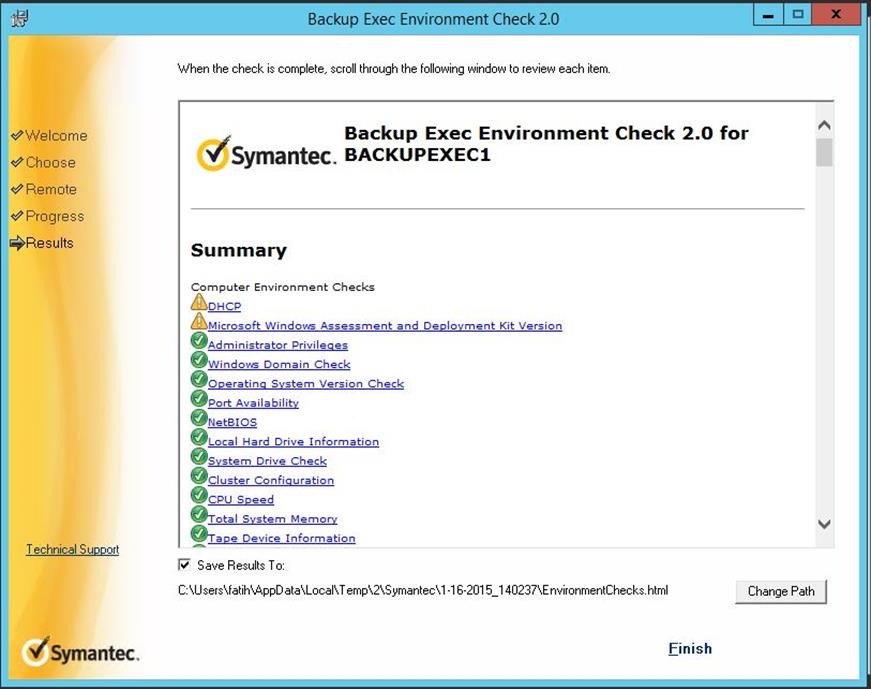The width and height of the screenshot is (871, 689).
Task: Open the Windows Domain Check link
Action: (279, 365)
